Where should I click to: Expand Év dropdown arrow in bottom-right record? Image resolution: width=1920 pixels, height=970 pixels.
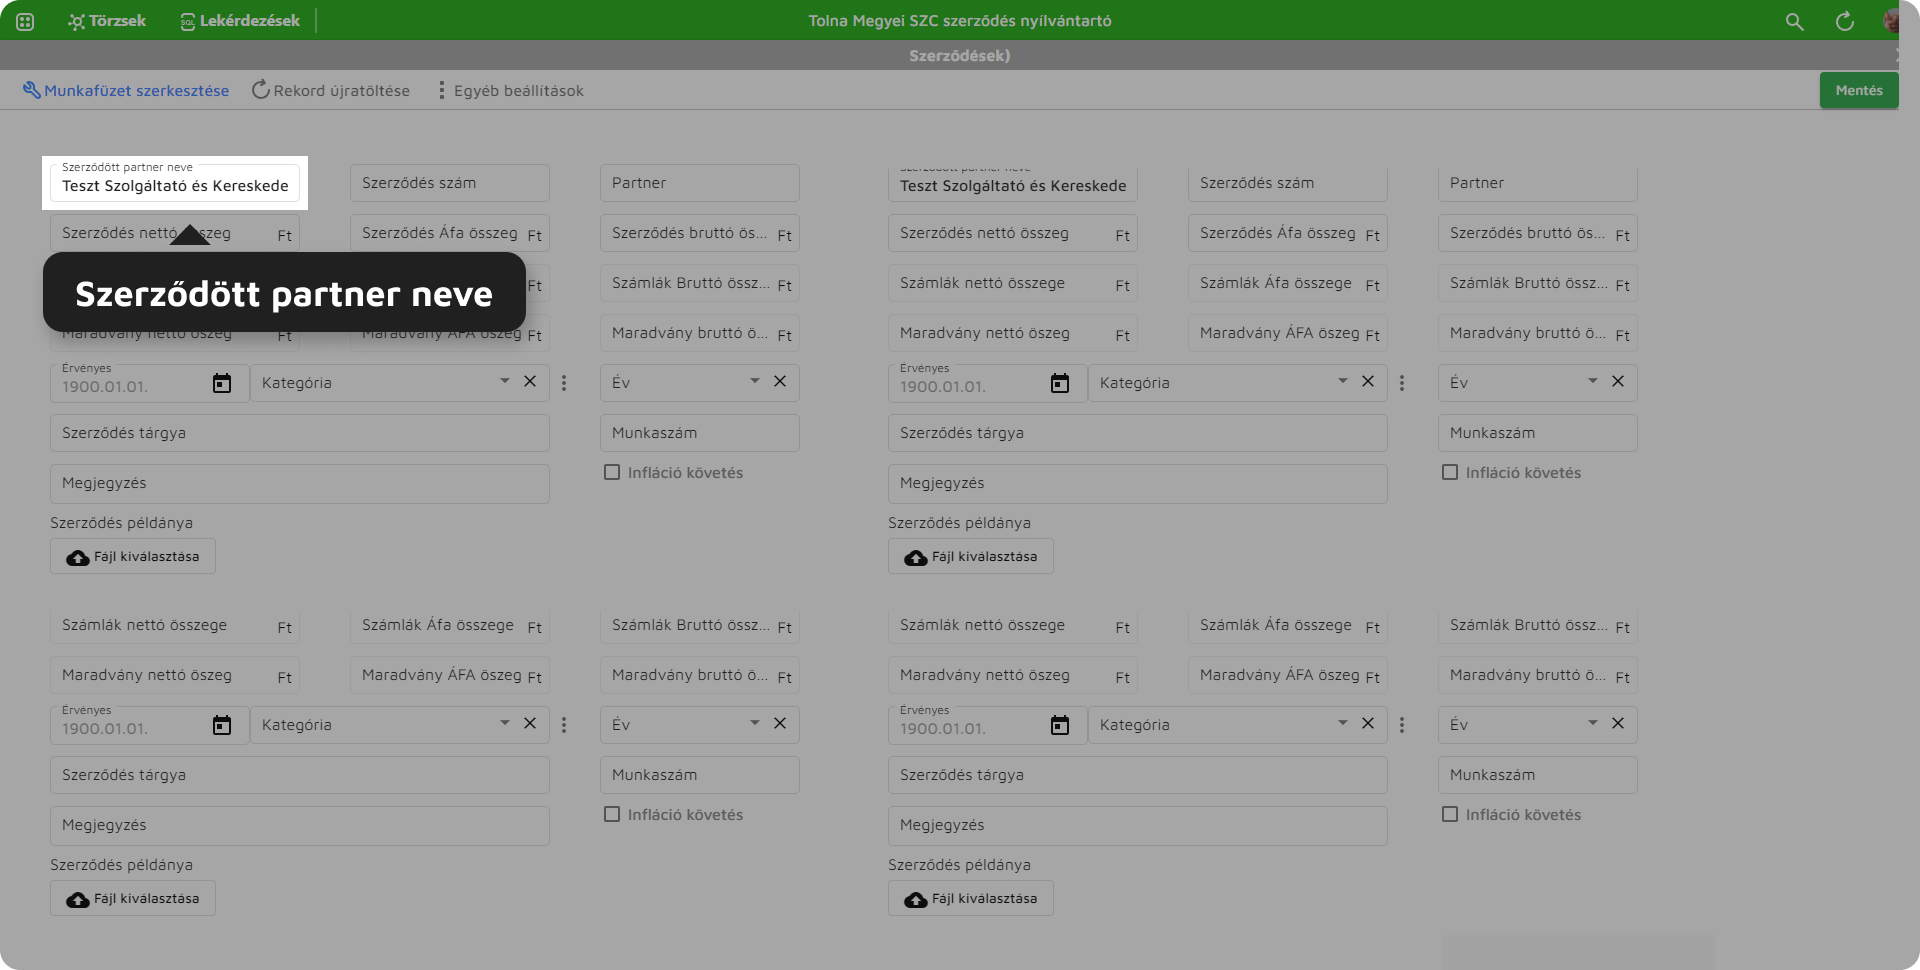1593,723
